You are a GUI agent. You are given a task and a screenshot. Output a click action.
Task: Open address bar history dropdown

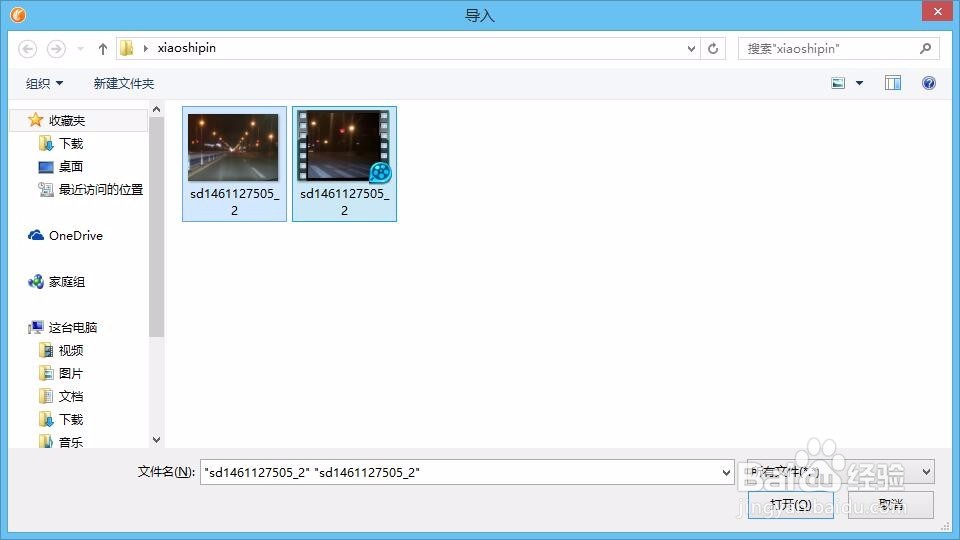(x=691, y=48)
